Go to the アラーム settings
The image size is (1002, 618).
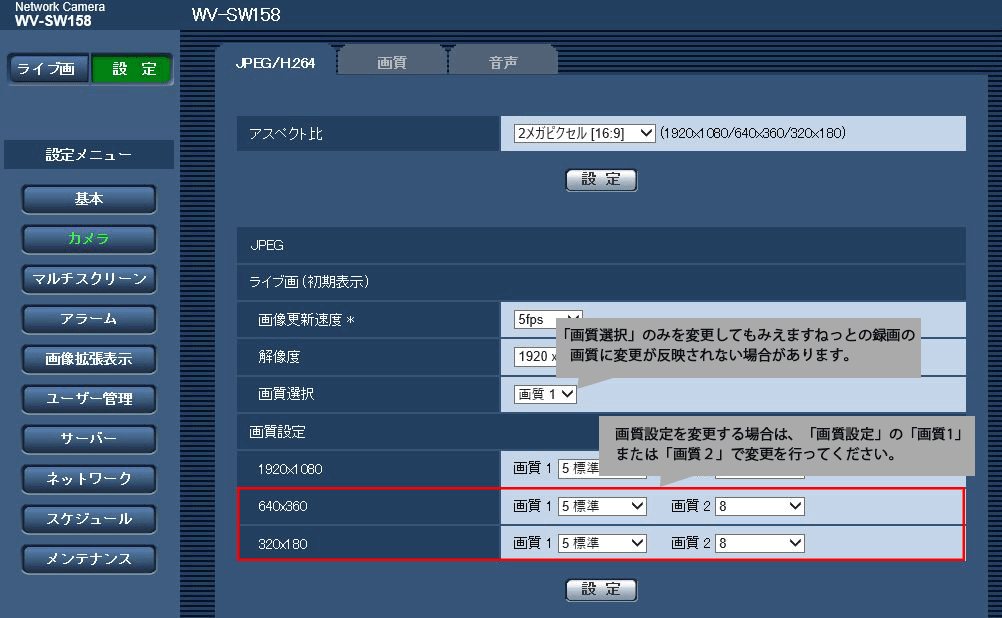click(89, 319)
